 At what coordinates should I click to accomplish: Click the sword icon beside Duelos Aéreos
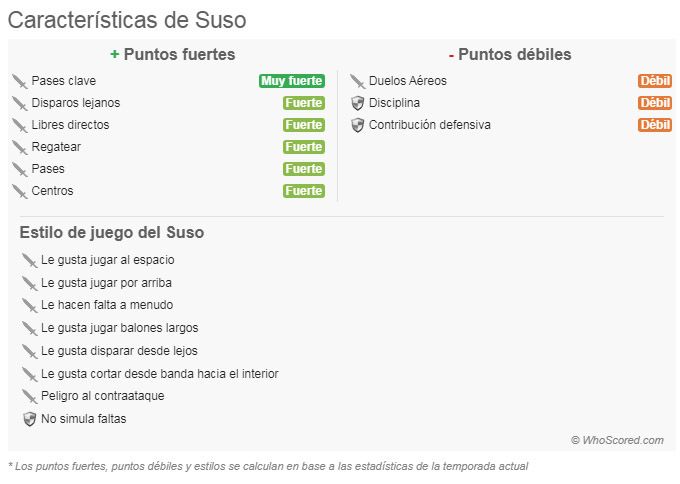coord(357,81)
